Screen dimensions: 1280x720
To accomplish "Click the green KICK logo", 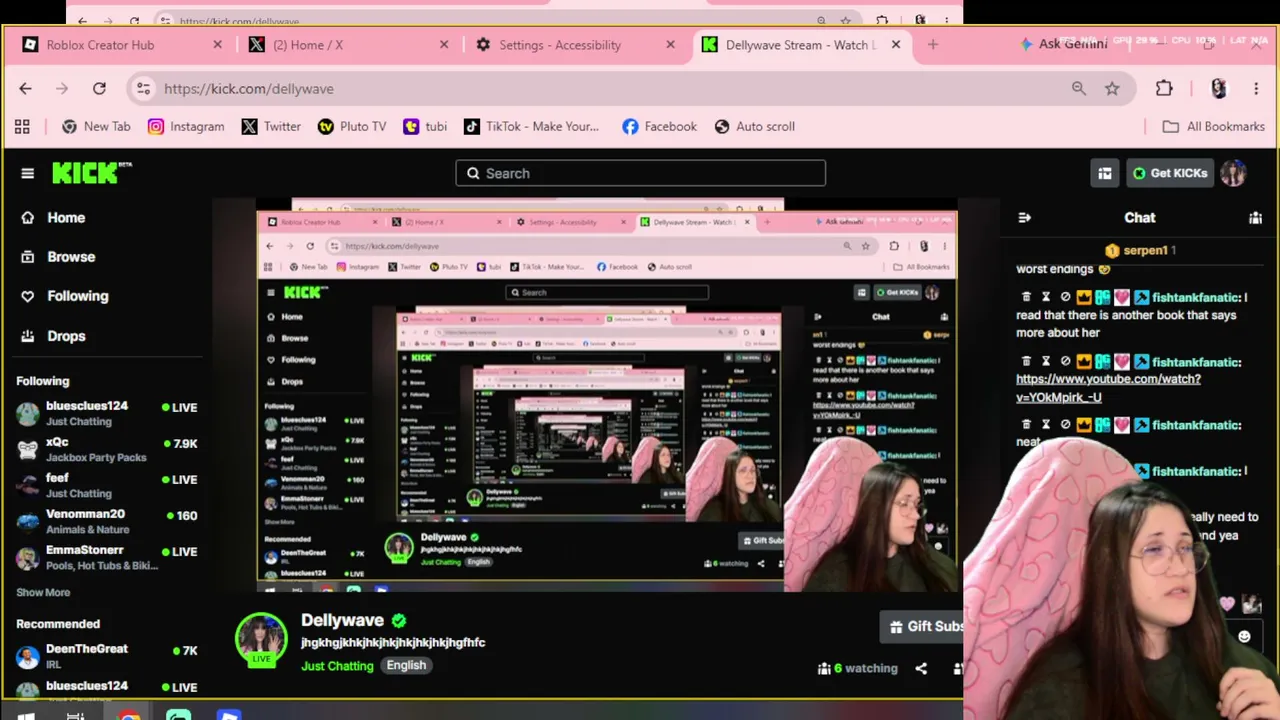I will 91,173.
